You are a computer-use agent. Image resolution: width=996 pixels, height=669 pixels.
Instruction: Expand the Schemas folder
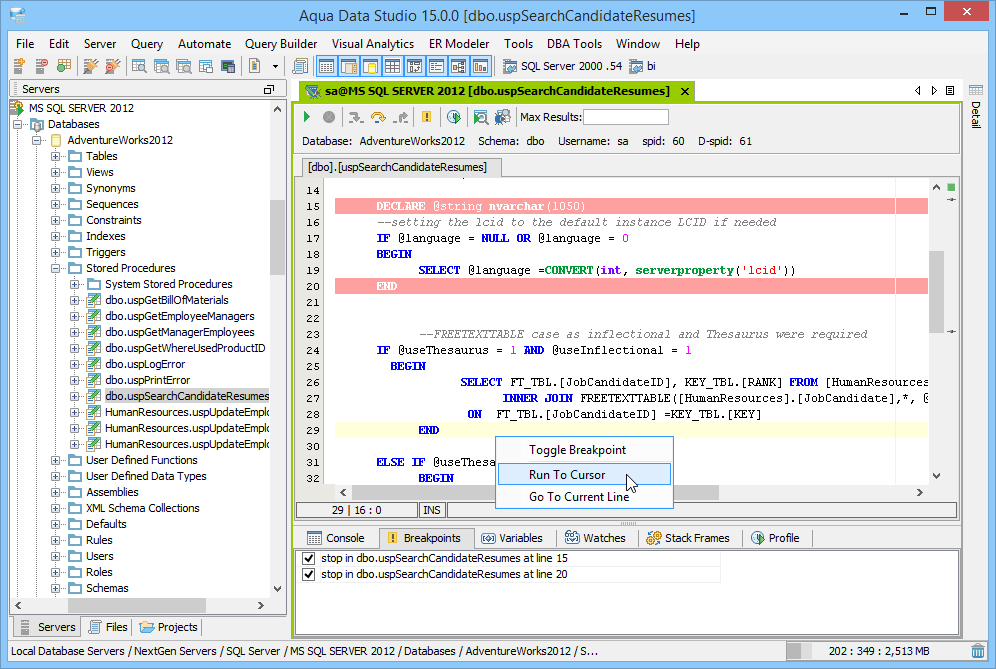[56, 588]
